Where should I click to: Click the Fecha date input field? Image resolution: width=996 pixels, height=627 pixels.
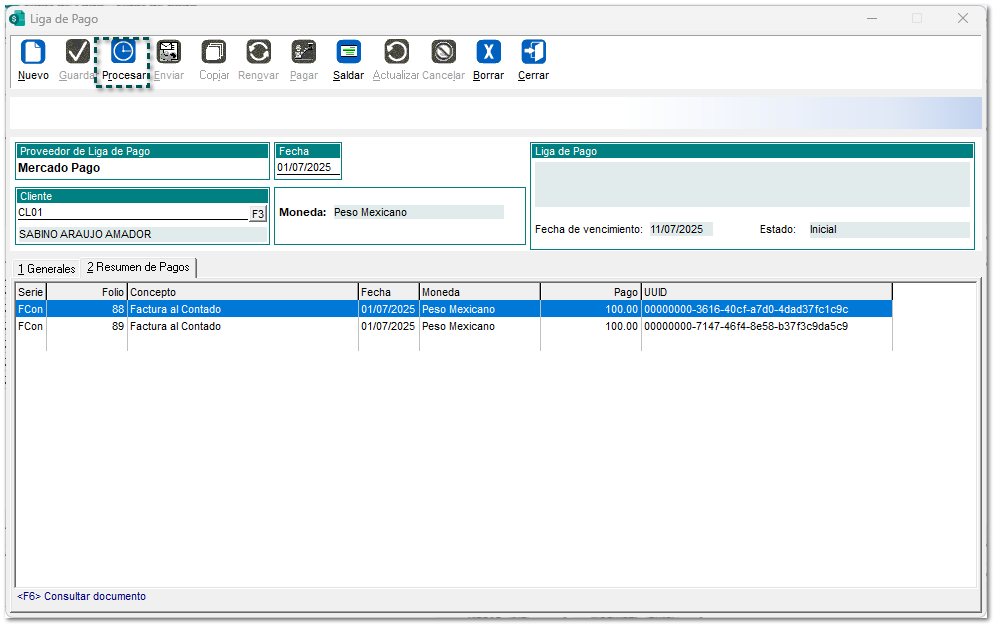point(307,168)
